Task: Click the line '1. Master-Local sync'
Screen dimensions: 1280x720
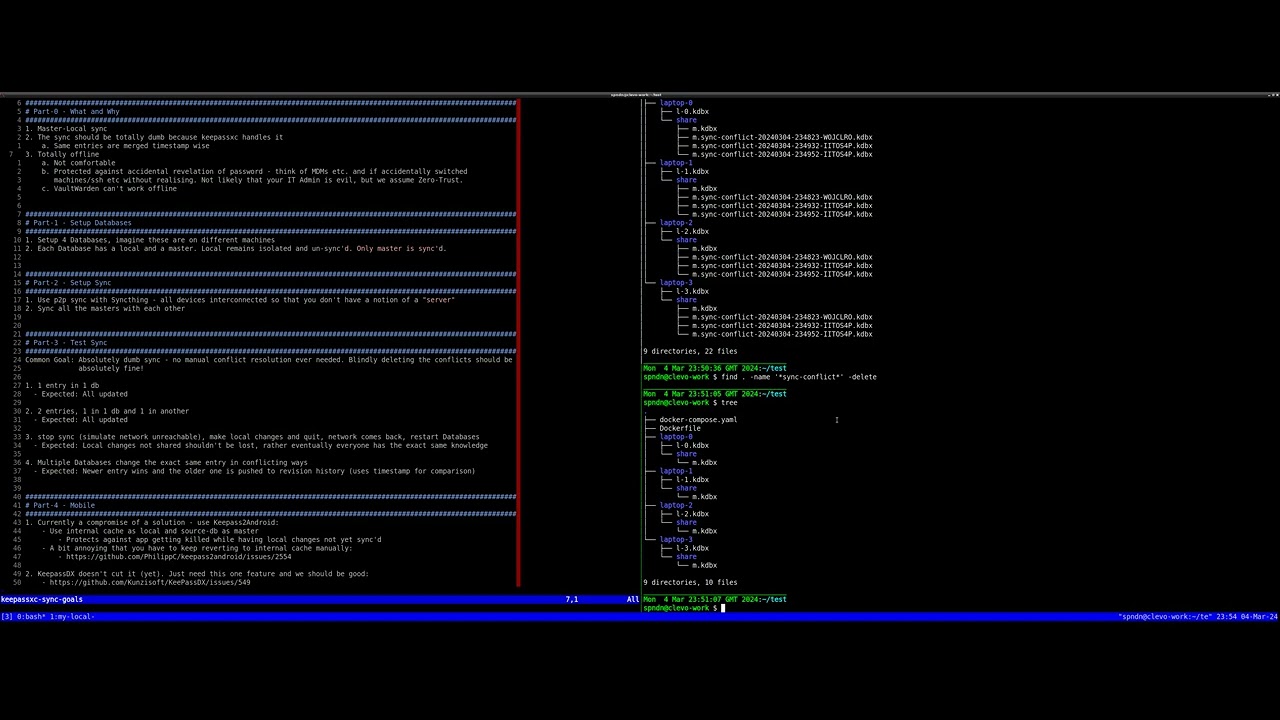Action: (x=66, y=129)
